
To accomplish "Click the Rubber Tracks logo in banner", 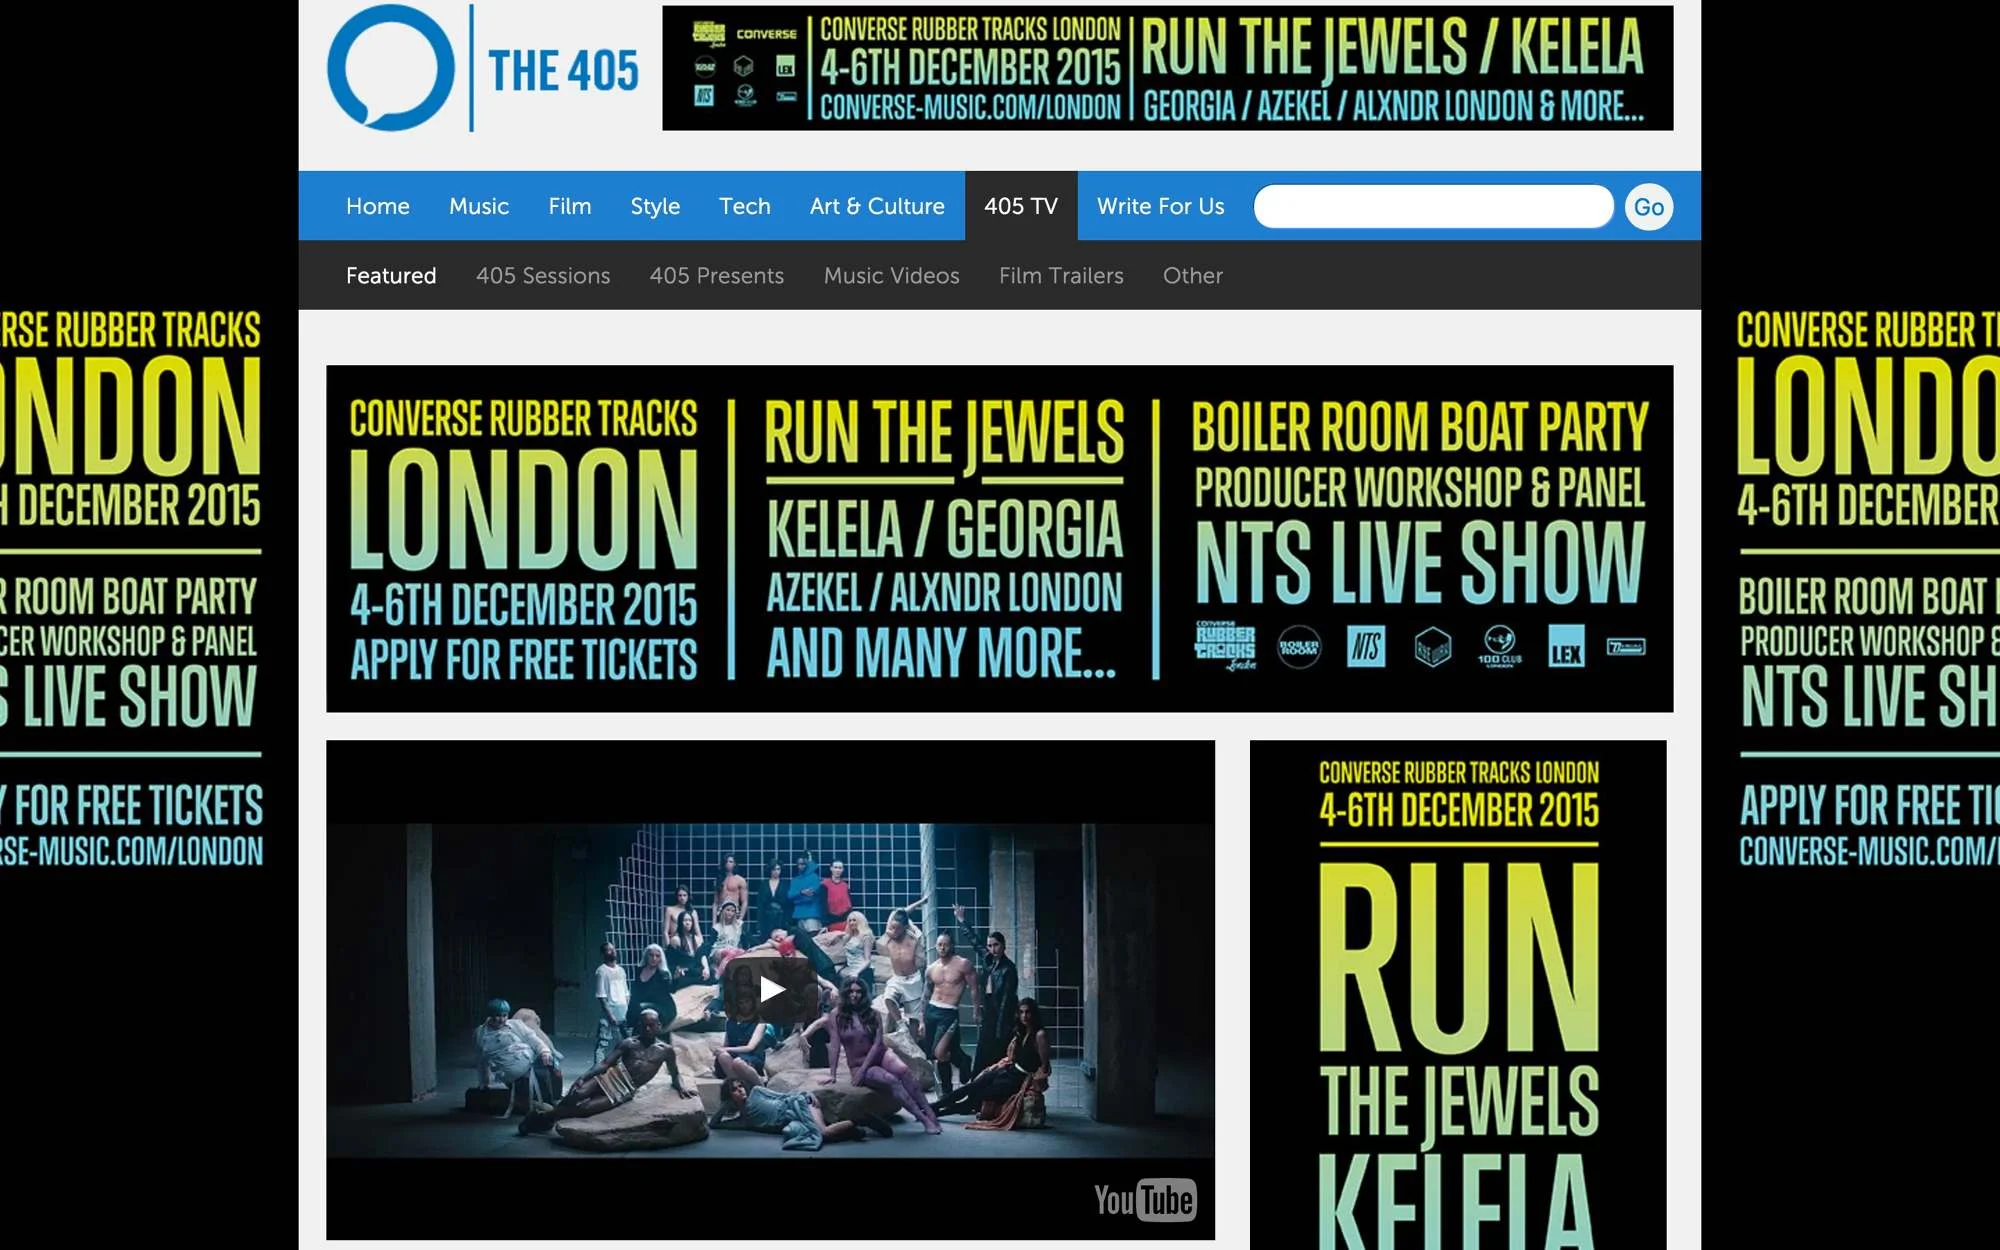I will [x=1225, y=645].
